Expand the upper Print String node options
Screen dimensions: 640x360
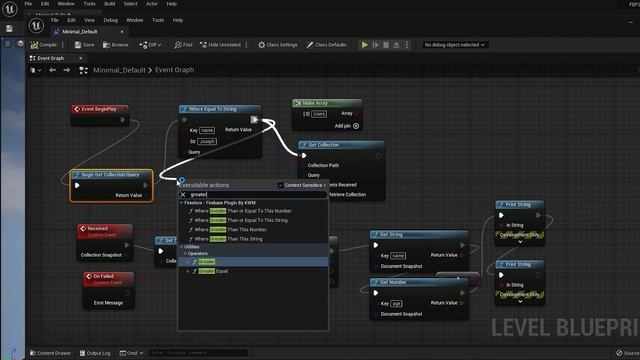pos(520,242)
